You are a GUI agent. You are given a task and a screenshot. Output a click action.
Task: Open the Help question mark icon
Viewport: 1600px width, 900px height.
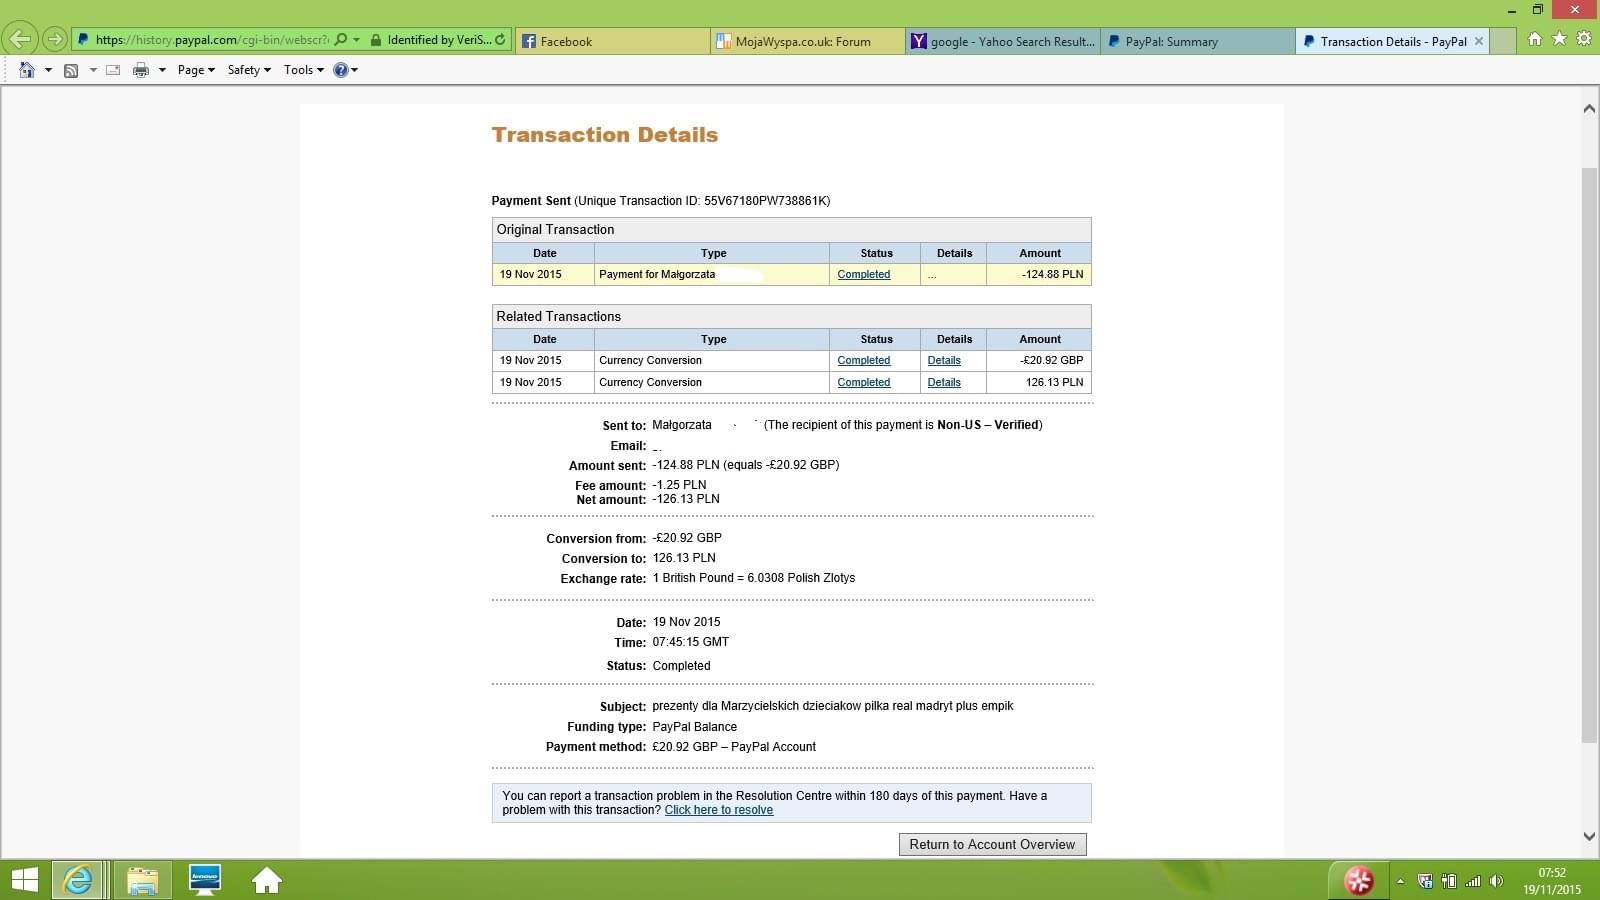tap(341, 70)
